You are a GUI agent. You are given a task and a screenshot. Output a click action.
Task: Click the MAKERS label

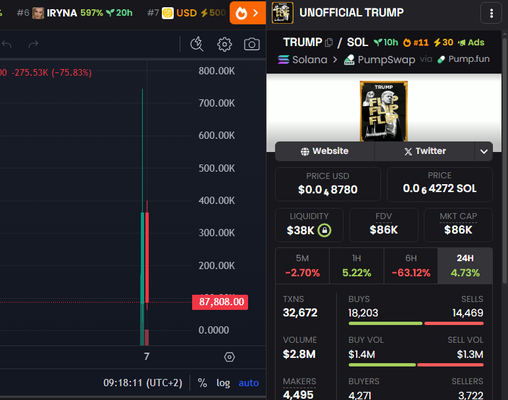click(x=299, y=381)
